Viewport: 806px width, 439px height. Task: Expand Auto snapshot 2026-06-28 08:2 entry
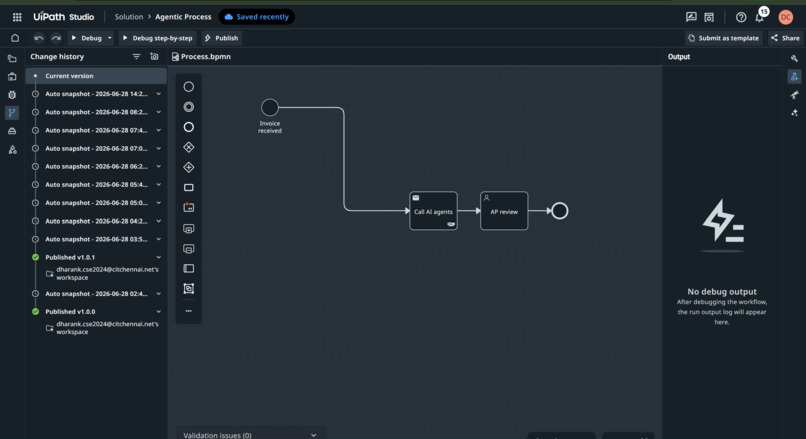(158, 112)
